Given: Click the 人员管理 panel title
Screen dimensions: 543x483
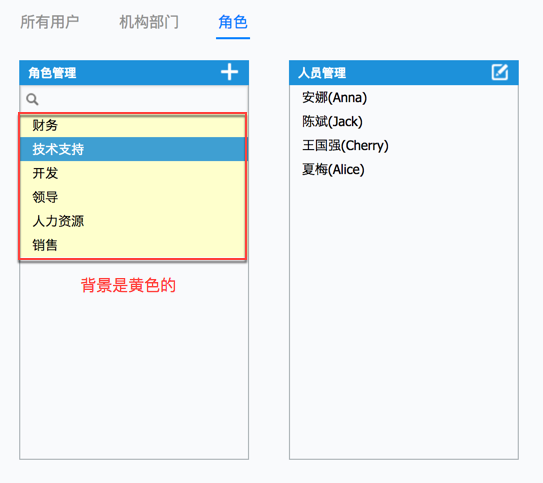Looking at the screenshot, I should tap(322, 73).
